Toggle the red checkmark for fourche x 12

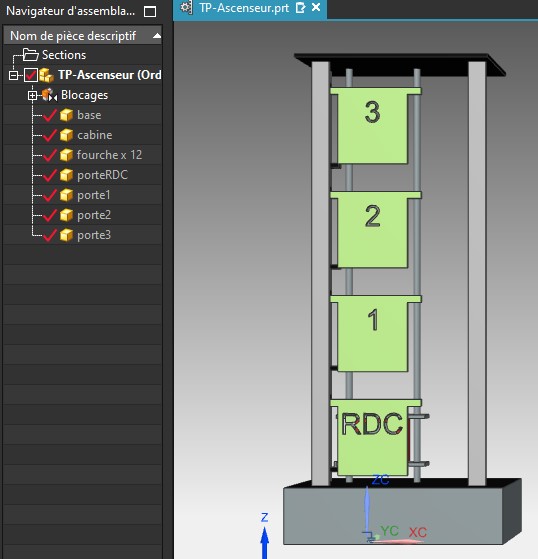tap(50, 155)
